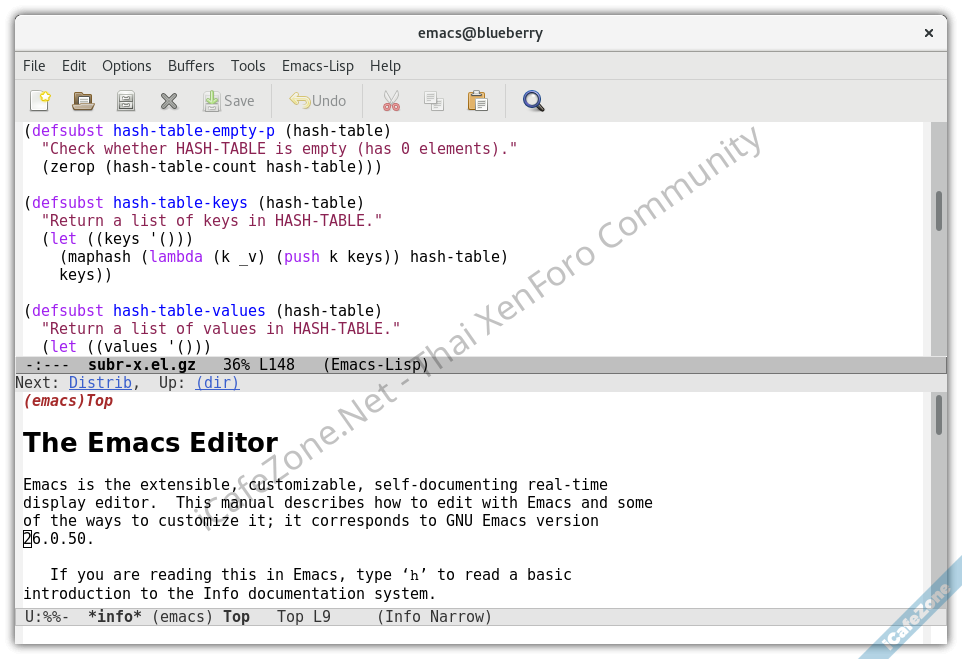The image size is (962, 659).
Task: Open a file using the folder toolbar icon
Action: click(x=82, y=100)
